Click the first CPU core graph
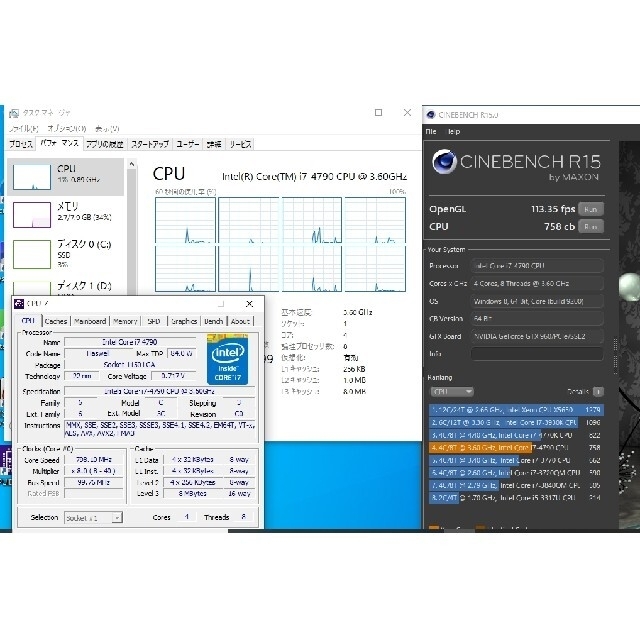Viewport: 640px width, 640px height. (x=185, y=221)
